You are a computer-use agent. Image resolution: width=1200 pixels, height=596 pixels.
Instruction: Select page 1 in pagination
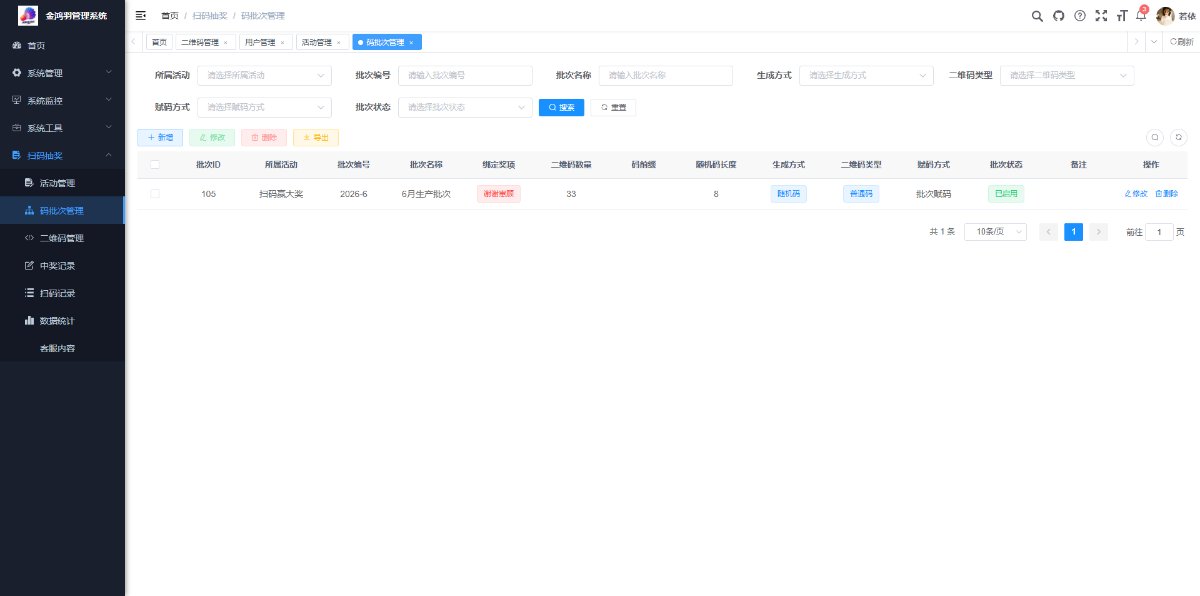coord(1073,232)
